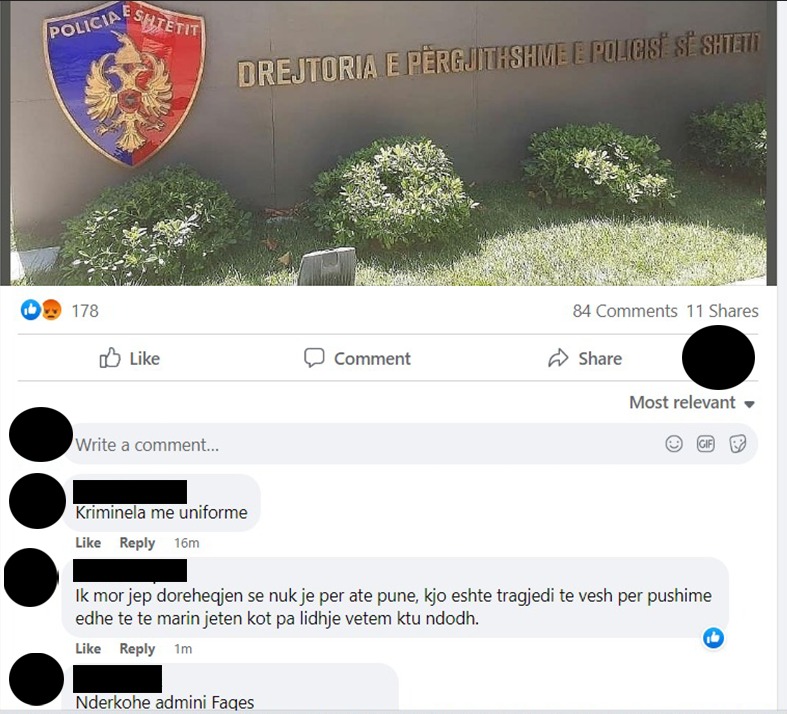This screenshot has height=714, width=787.
Task: Open the sticker picker in the comment box
Action: pyautogui.click(x=737, y=444)
